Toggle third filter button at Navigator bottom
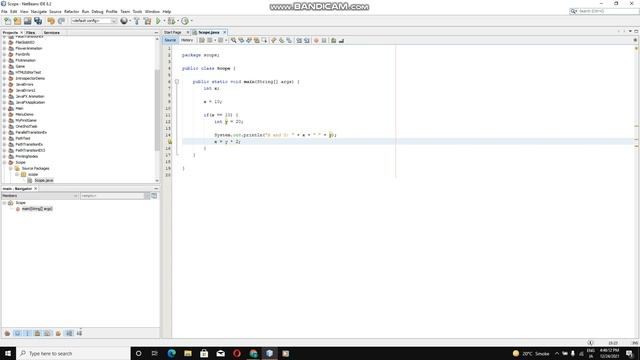640x360 pixels. 27,333
